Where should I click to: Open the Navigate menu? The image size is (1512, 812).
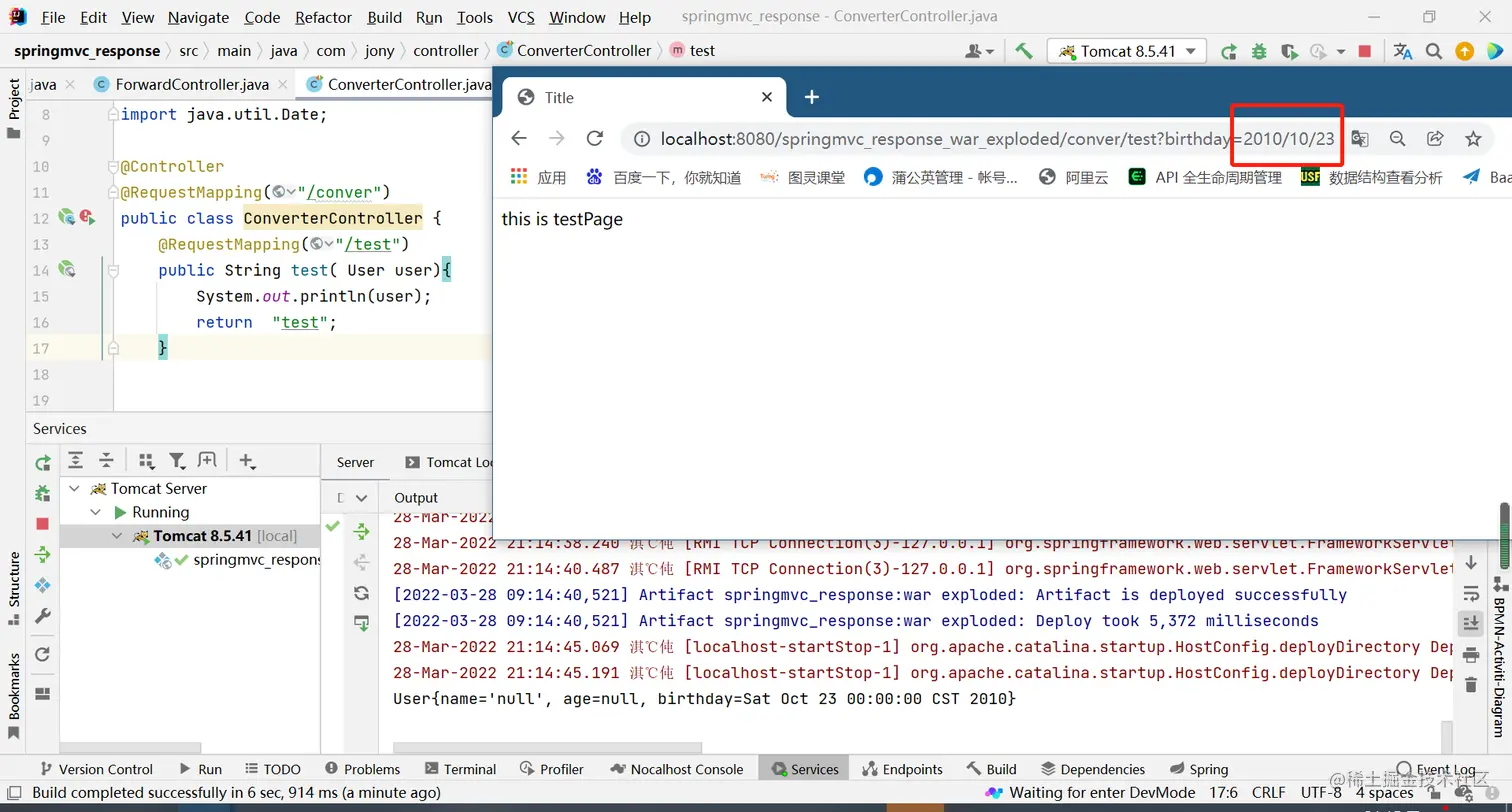198,18
